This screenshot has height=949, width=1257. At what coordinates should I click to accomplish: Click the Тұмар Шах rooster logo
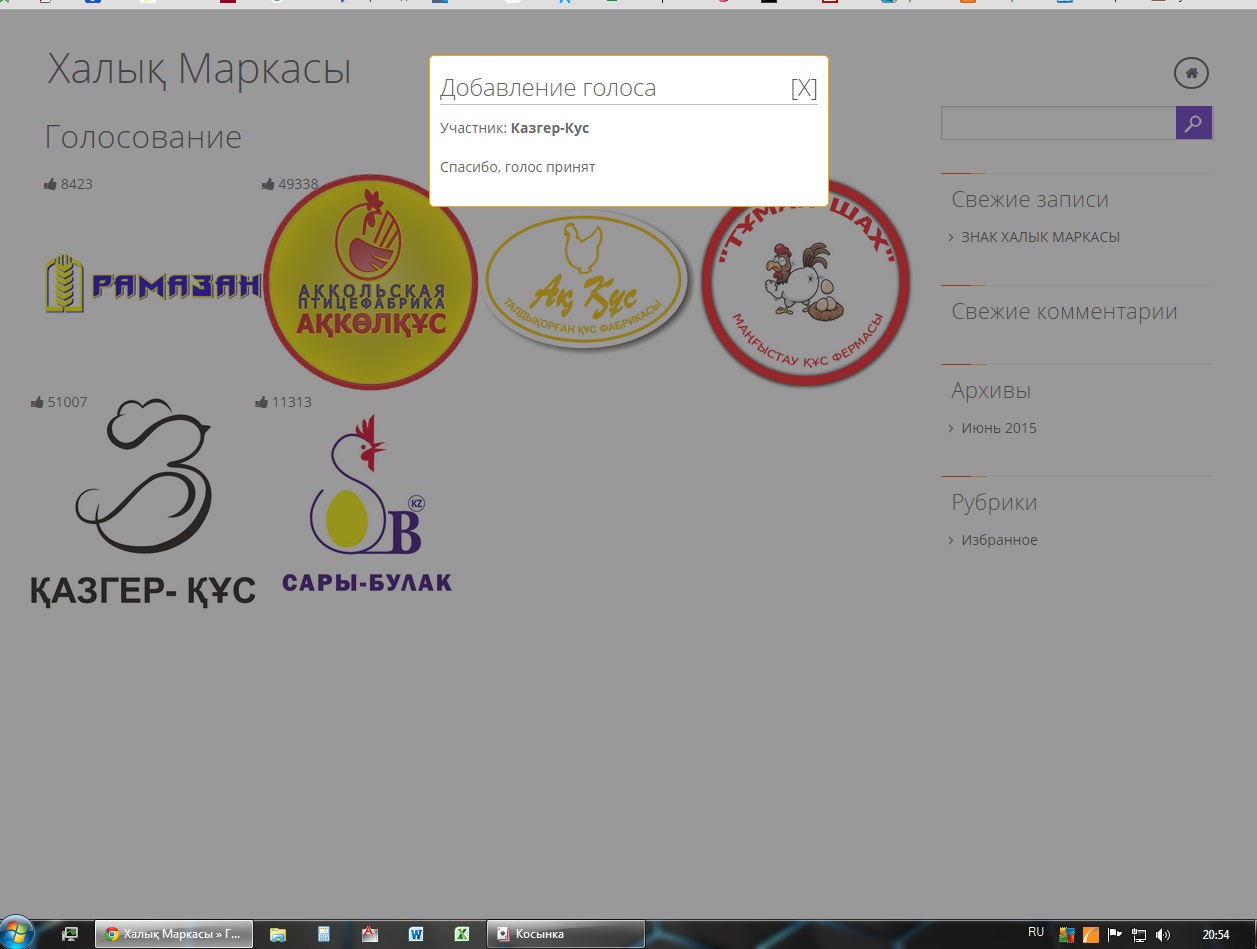point(807,282)
